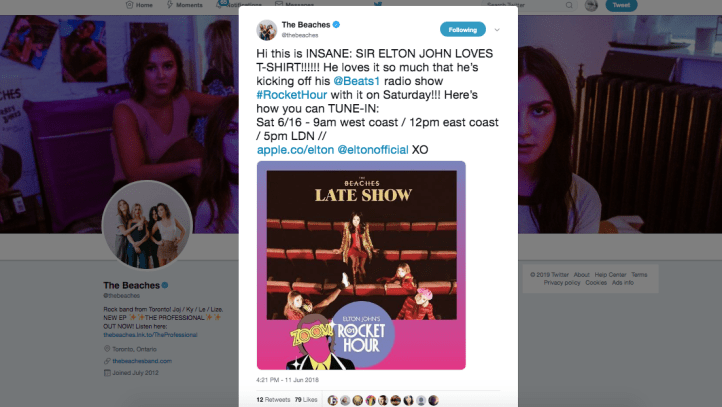The width and height of the screenshot is (722, 407).
Task: Toggle the Following button on the tweet
Action: 463,29
